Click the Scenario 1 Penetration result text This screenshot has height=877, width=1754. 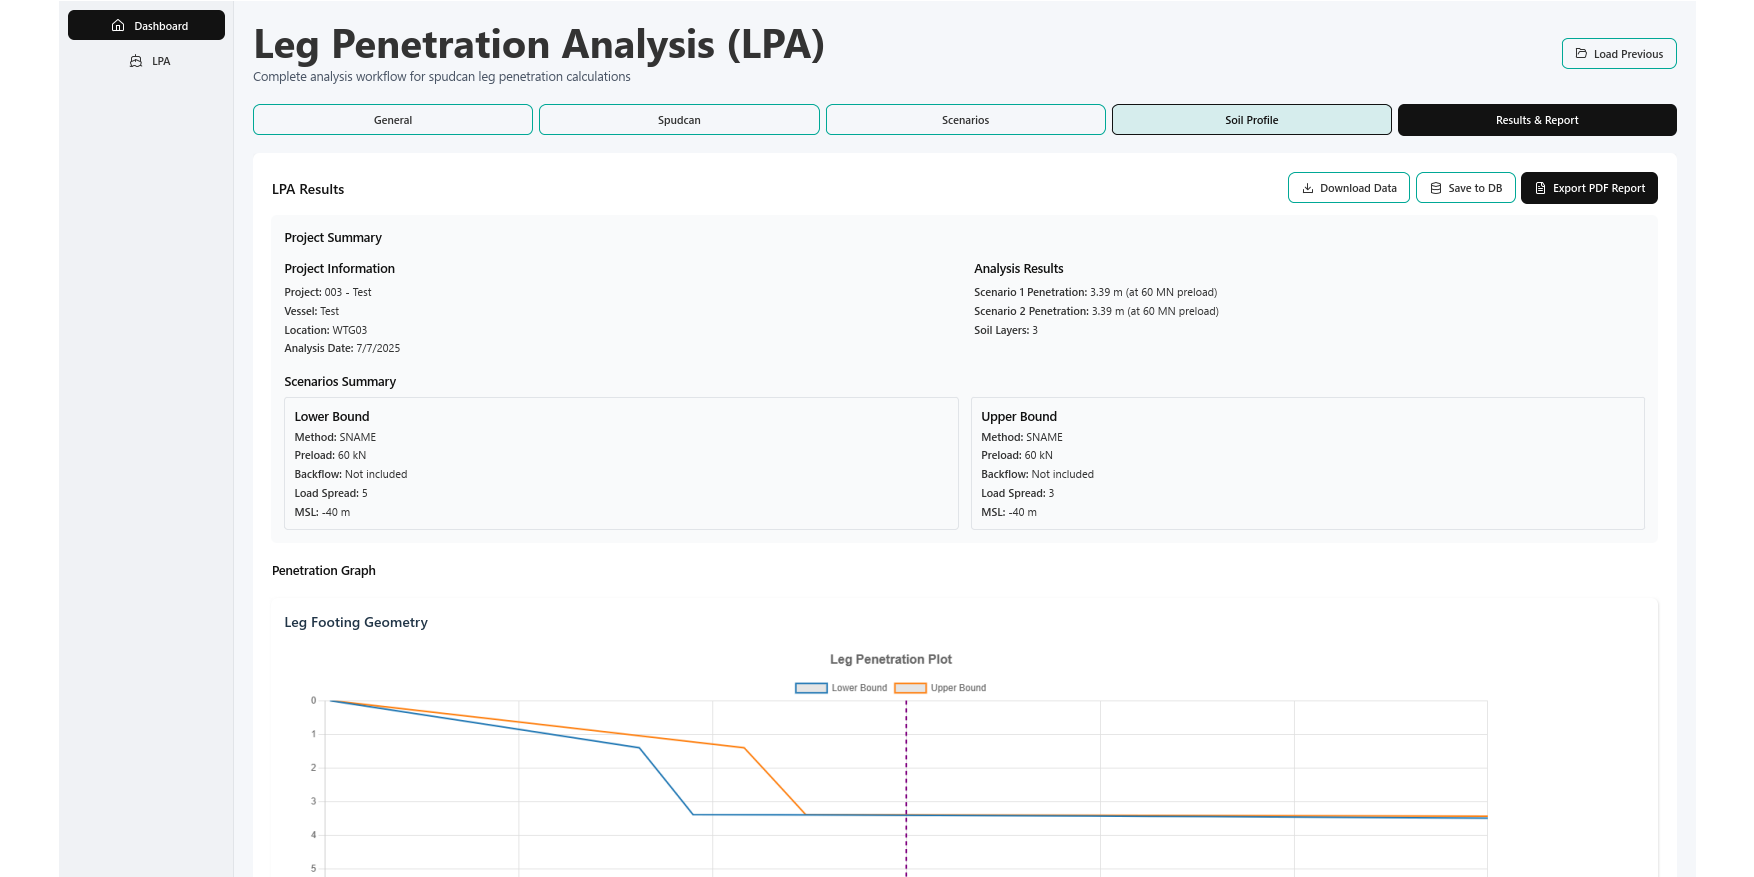1095,293
